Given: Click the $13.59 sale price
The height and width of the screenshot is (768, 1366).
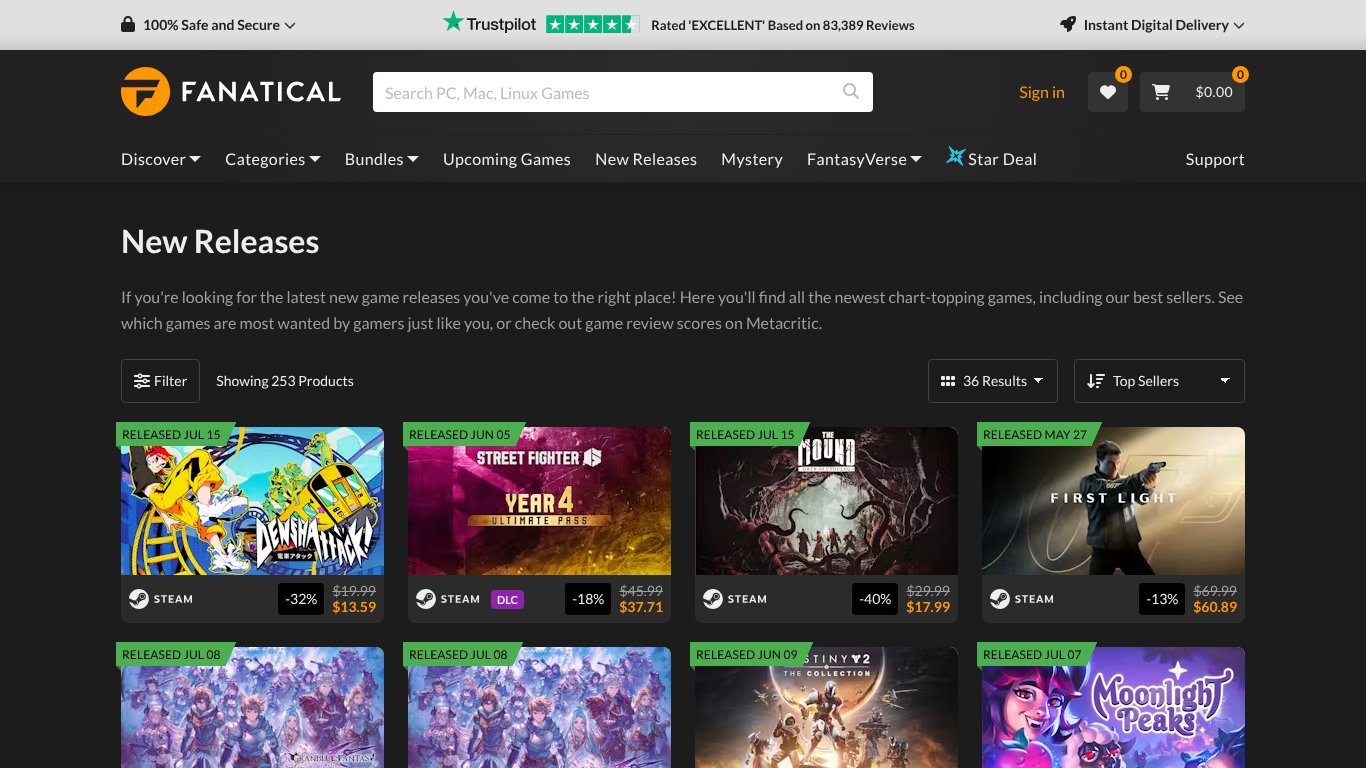Looking at the screenshot, I should point(354,607).
